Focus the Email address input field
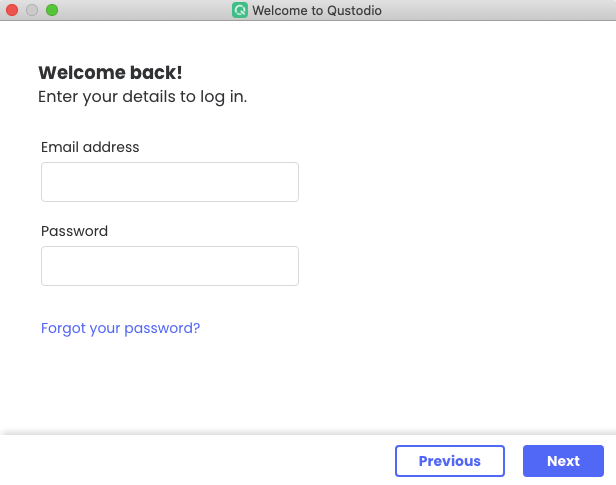This screenshot has width=616, height=485. [x=170, y=182]
